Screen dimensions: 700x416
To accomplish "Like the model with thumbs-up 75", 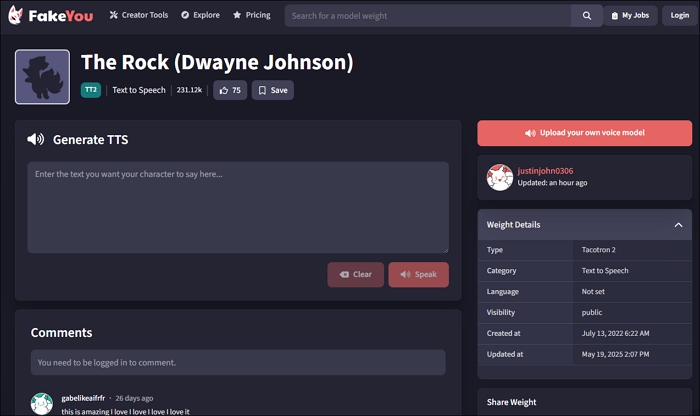I will (230, 90).
